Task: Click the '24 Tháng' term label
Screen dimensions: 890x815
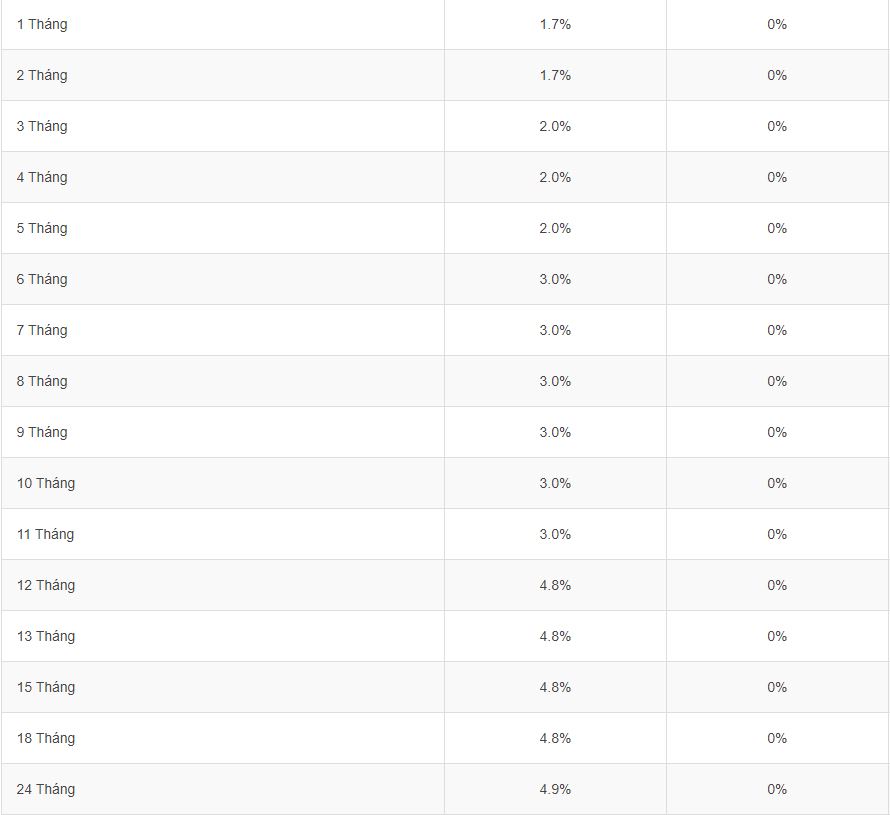Action: (45, 789)
